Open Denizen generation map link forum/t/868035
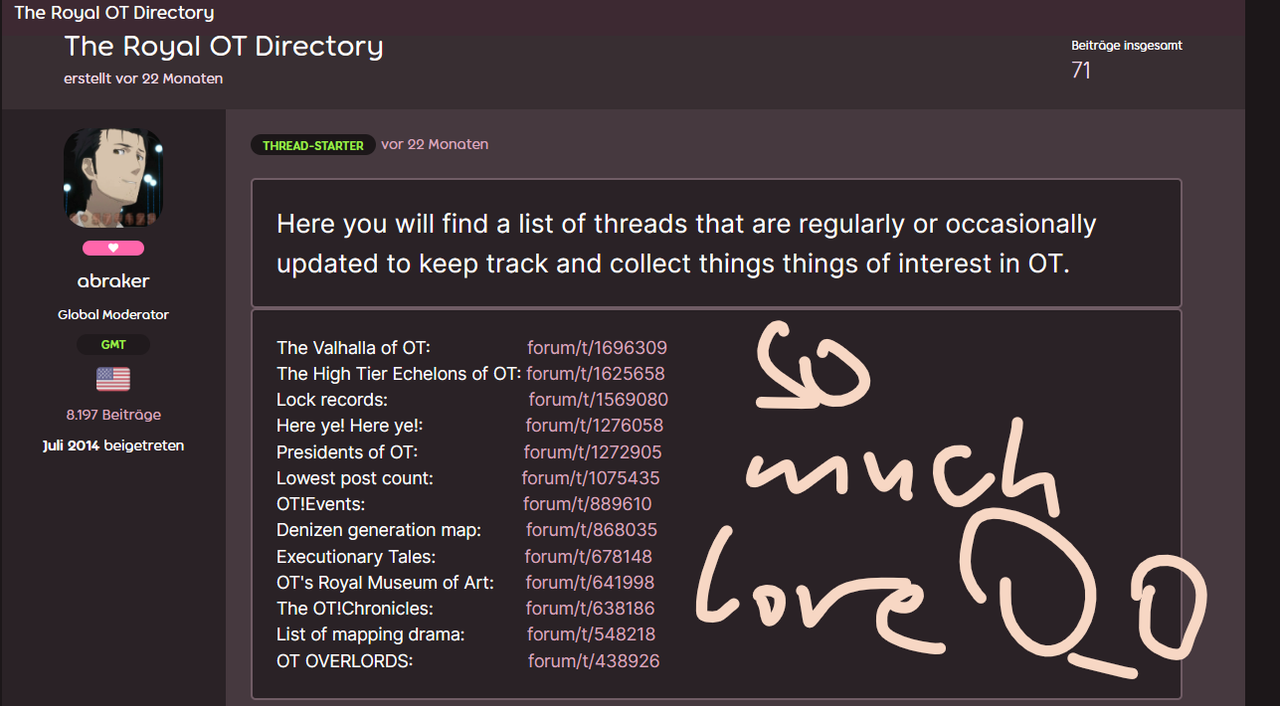Screen dimensions: 1280x706 [591, 530]
